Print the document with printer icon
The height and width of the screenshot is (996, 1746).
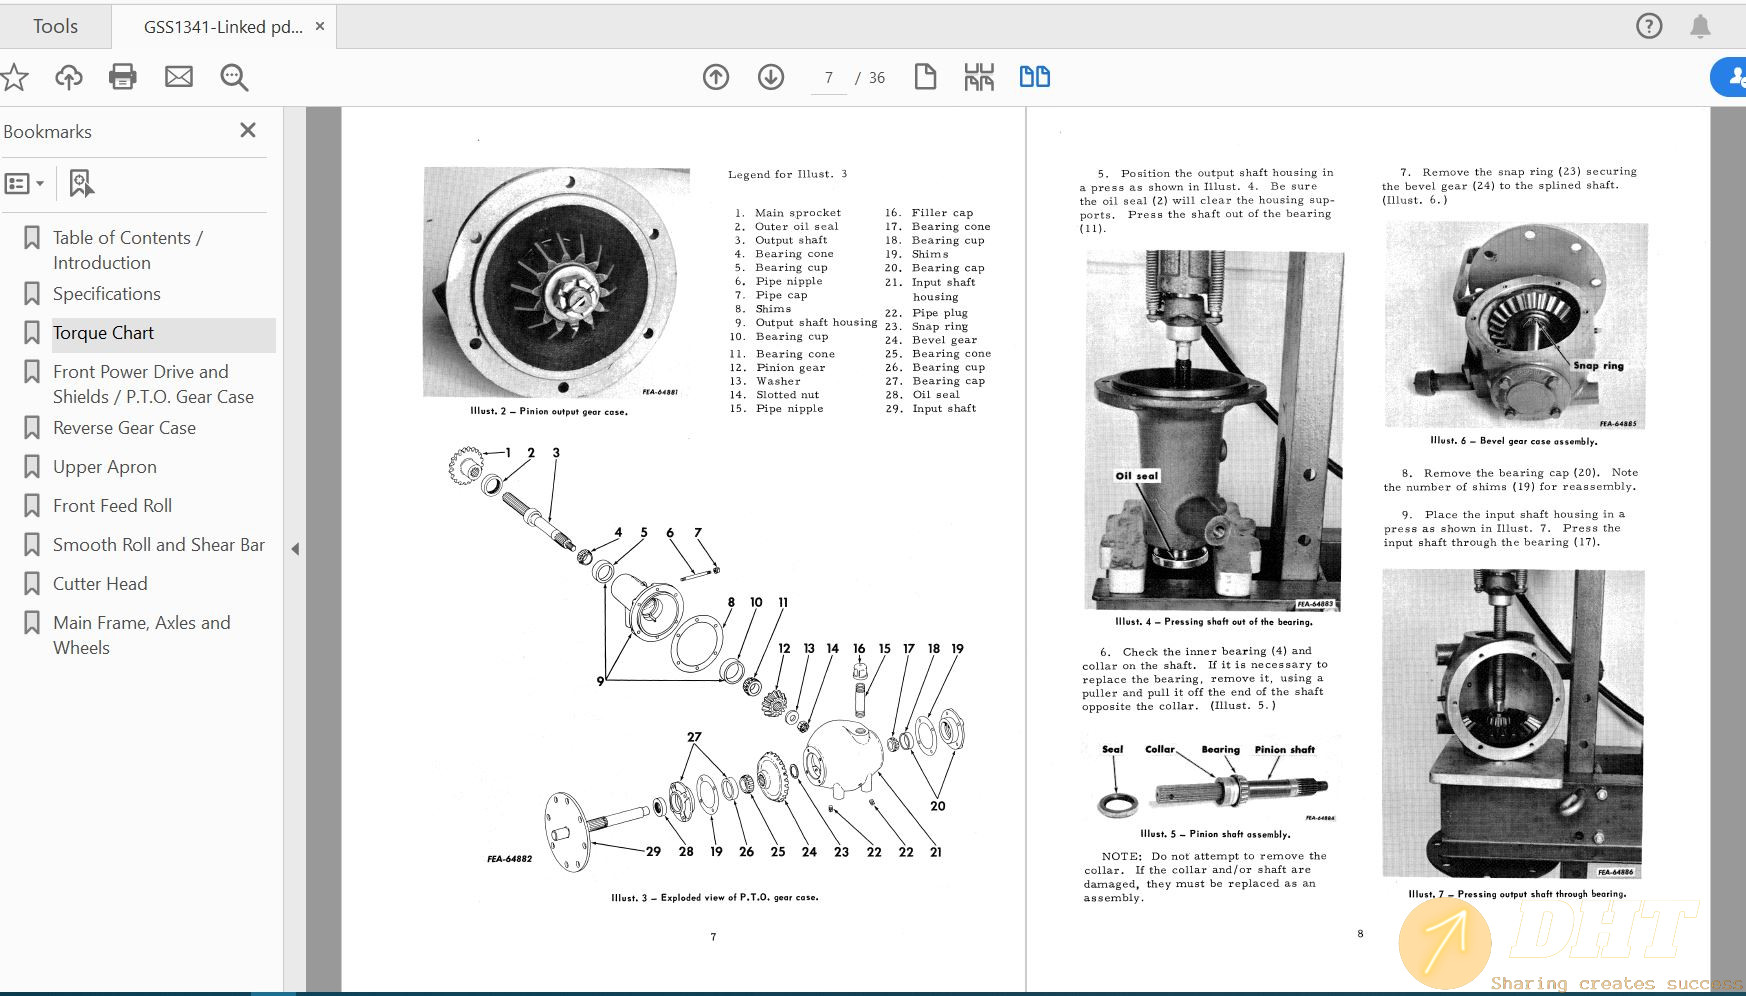tap(123, 77)
